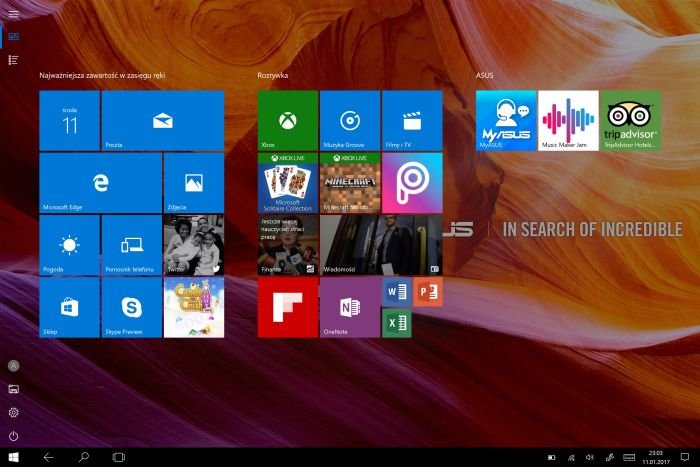Screen dimensions: 700x467
Task: Open TripAdvisor Hotels tile
Action: (x=630, y=121)
